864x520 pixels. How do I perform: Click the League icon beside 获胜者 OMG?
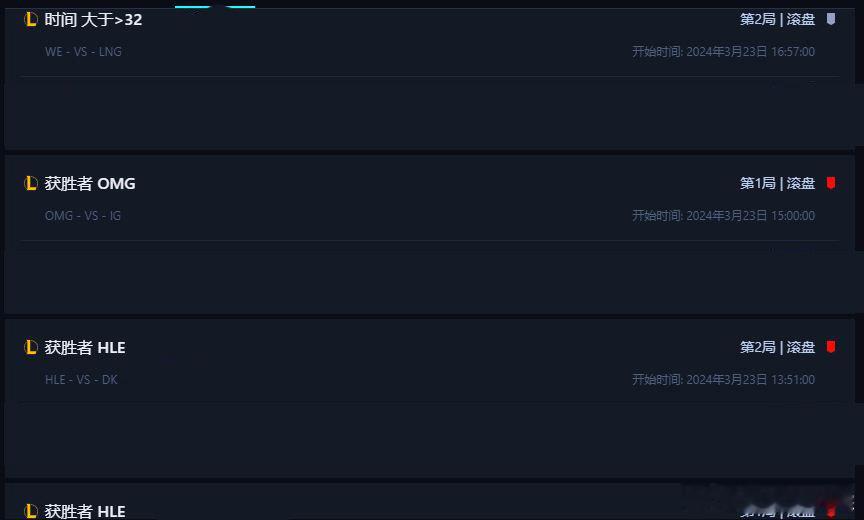pyautogui.click(x=31, y=183)
